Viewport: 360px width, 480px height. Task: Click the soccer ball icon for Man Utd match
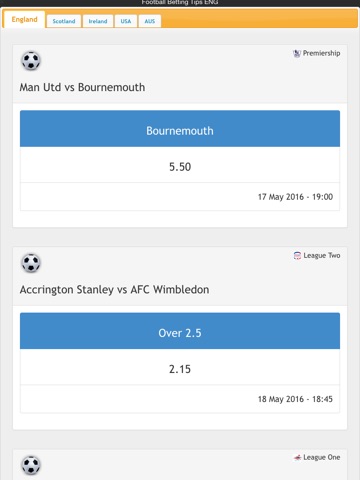point(31,61)
